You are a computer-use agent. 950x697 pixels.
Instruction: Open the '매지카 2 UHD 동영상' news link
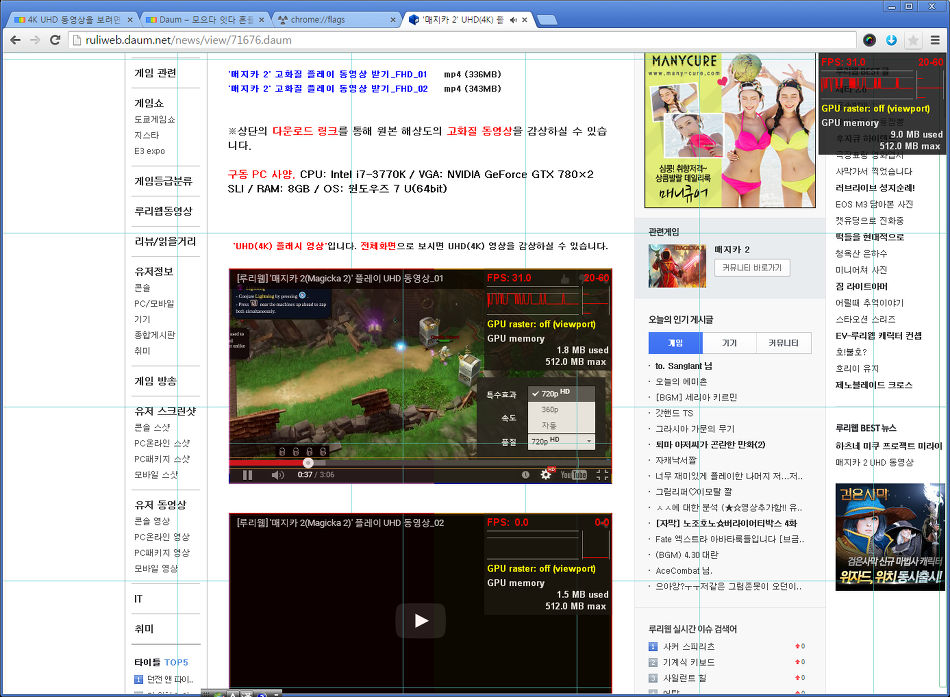874,462
